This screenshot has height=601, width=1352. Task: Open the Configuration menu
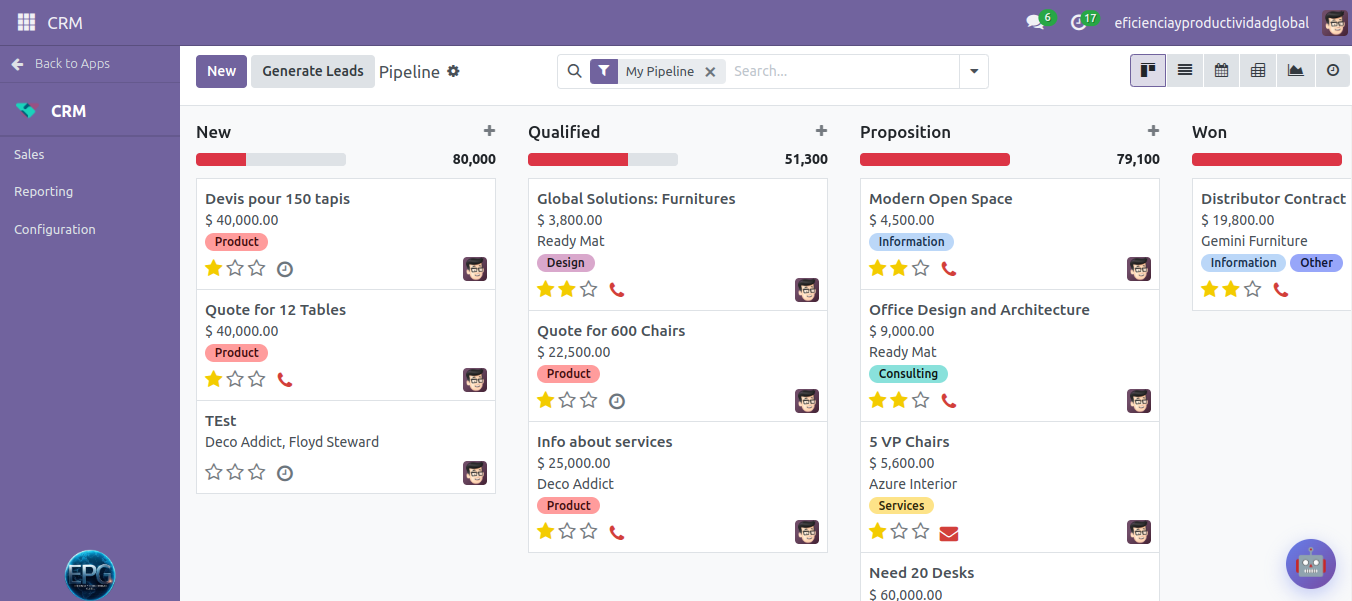(55, 229)
